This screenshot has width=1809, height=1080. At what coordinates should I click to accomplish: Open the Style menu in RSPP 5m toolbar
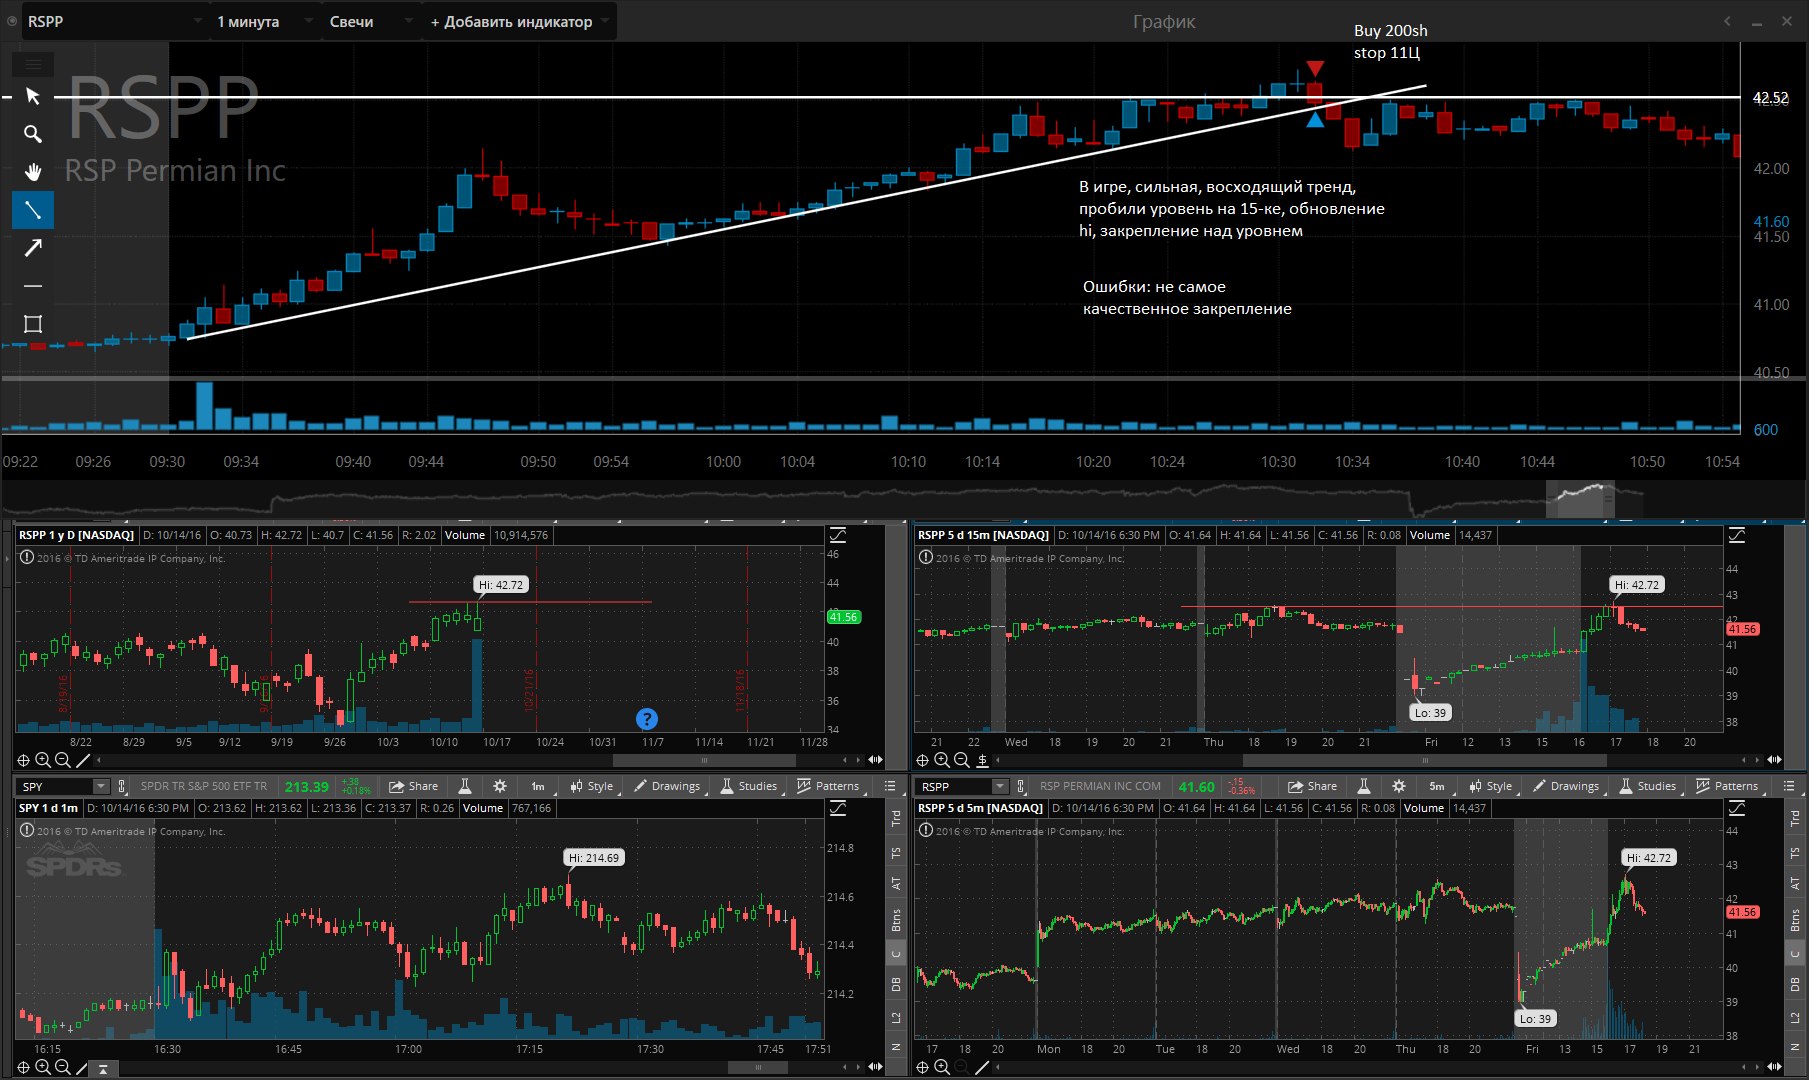[1490, 786]
